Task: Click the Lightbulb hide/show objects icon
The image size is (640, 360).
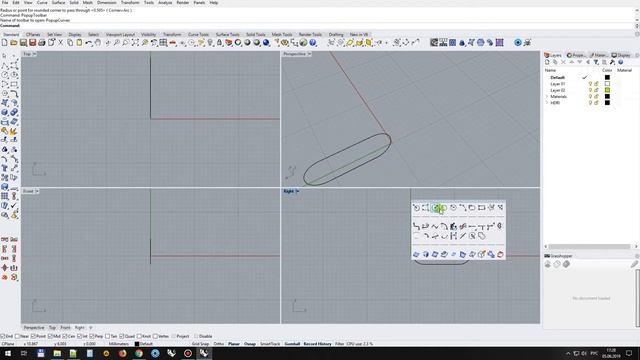Action: [x=210, y=42]
